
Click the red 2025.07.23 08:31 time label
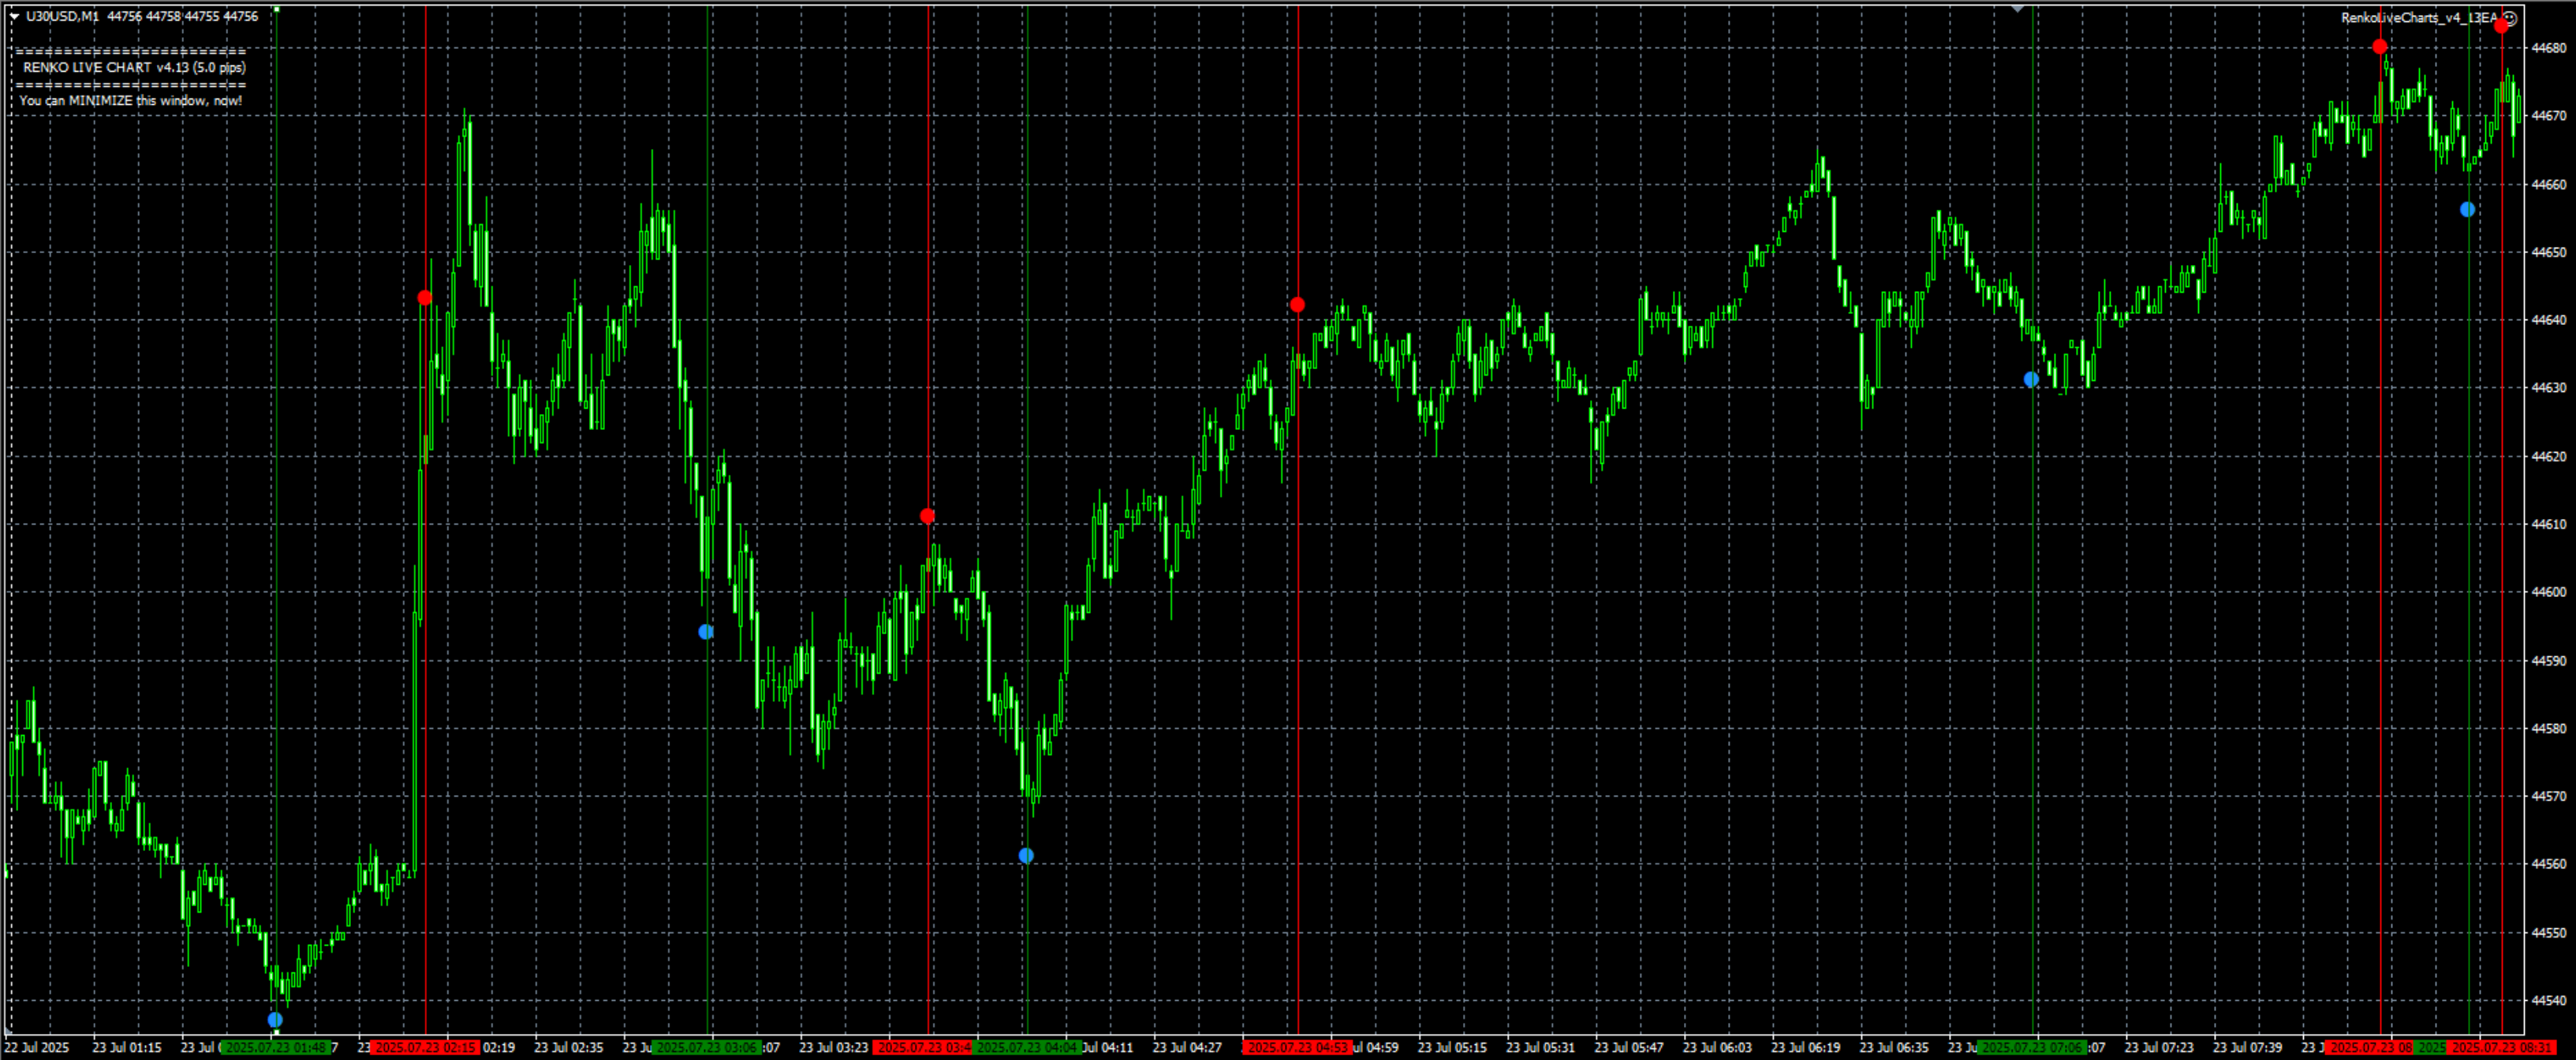pyautogui.click(x=2500, y=1048)
